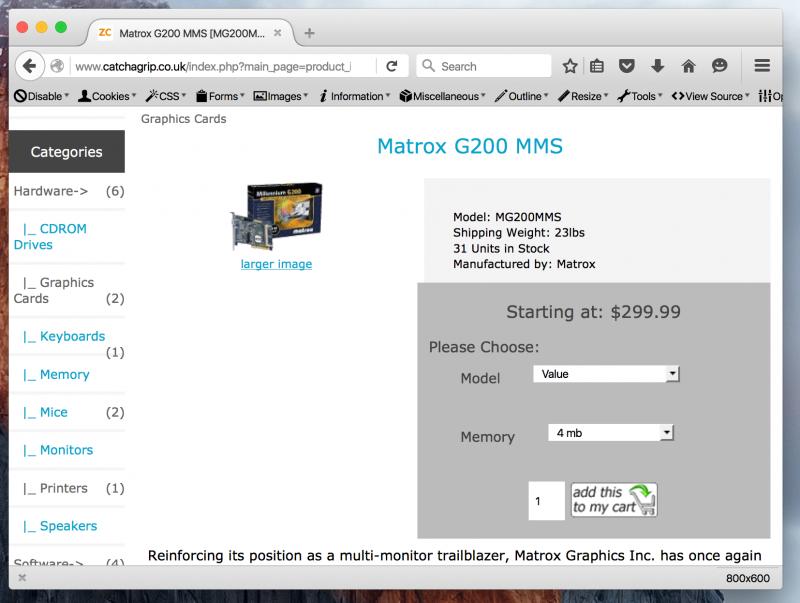
Task: Open the Monitors category
Action: point(58,450)
